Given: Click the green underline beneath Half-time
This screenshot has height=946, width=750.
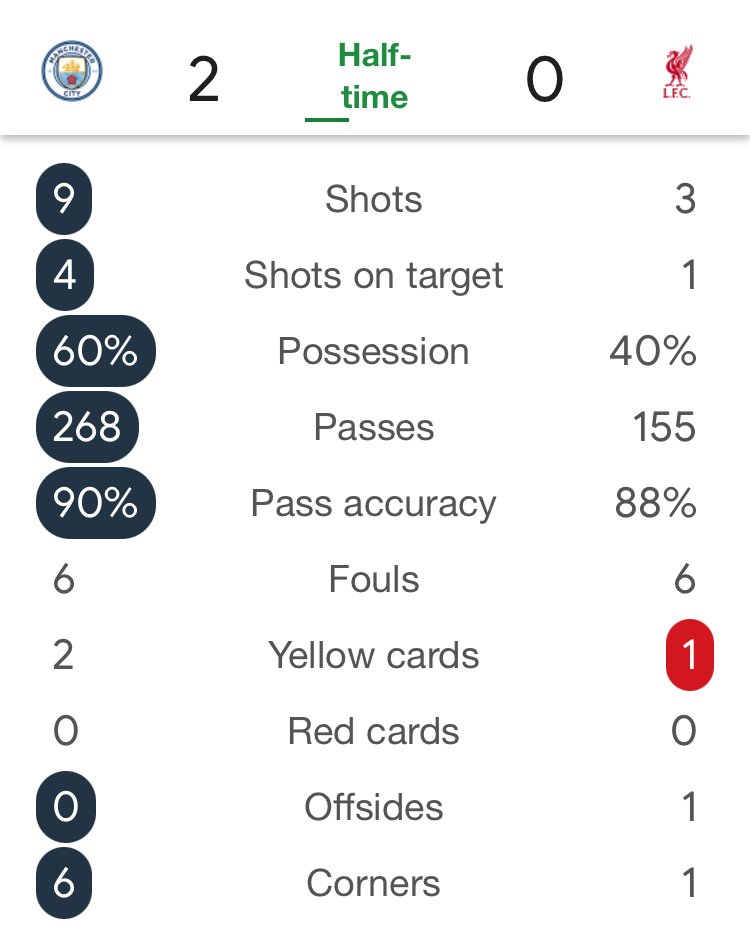Looking at the screenshot, I should pos(326,120).
